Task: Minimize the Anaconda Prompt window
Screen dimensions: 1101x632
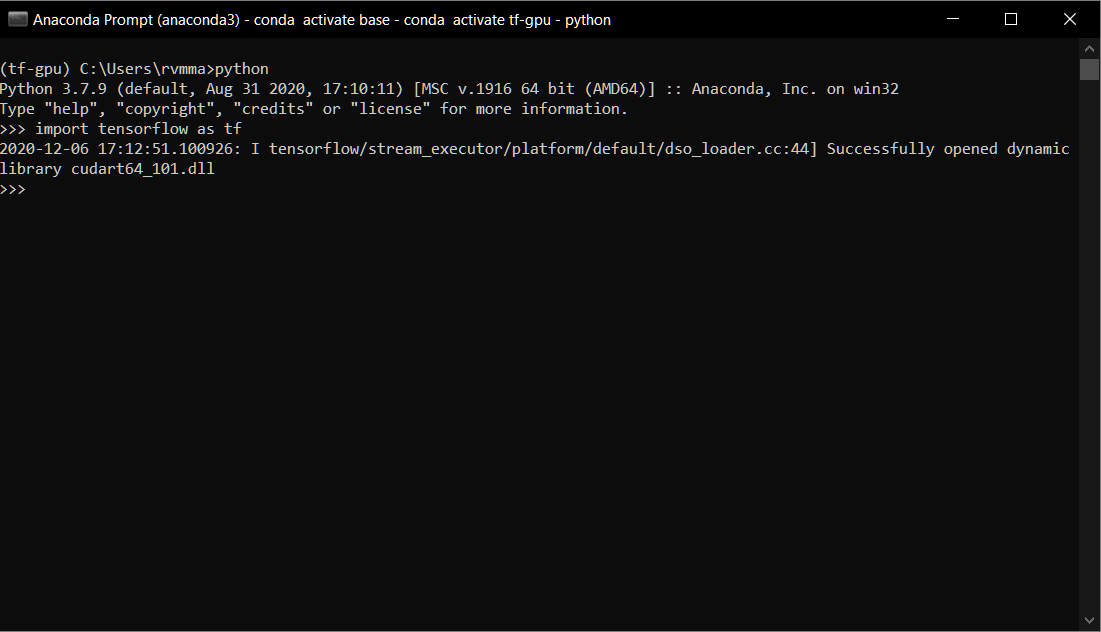Action: tap(951, 19)
